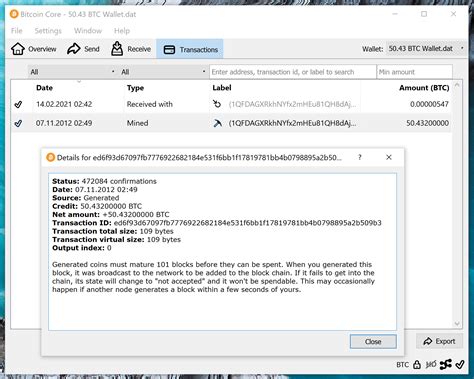Click the sync status checkmark icon
Viewport: 474px width, 379px height.
click(x=460, y=365)
